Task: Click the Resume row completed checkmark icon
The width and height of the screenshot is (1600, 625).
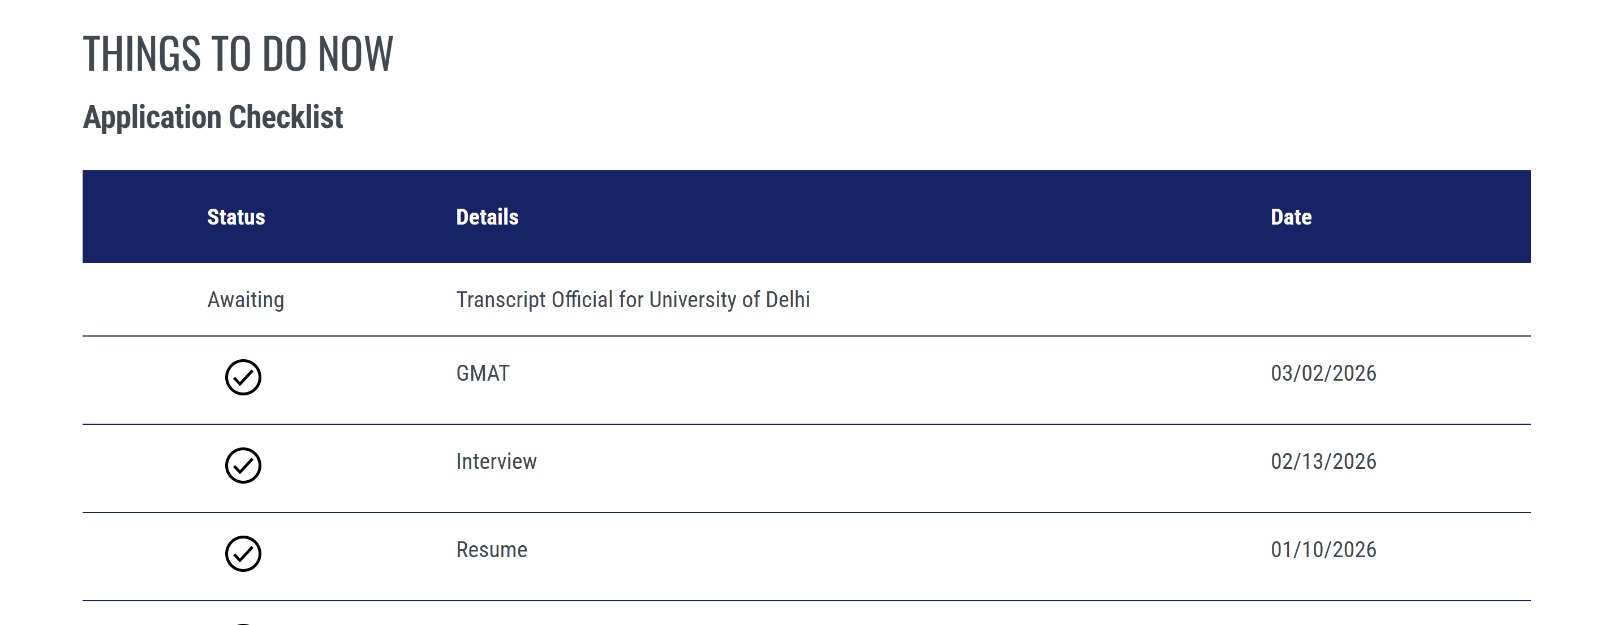Action: point(243,553)
